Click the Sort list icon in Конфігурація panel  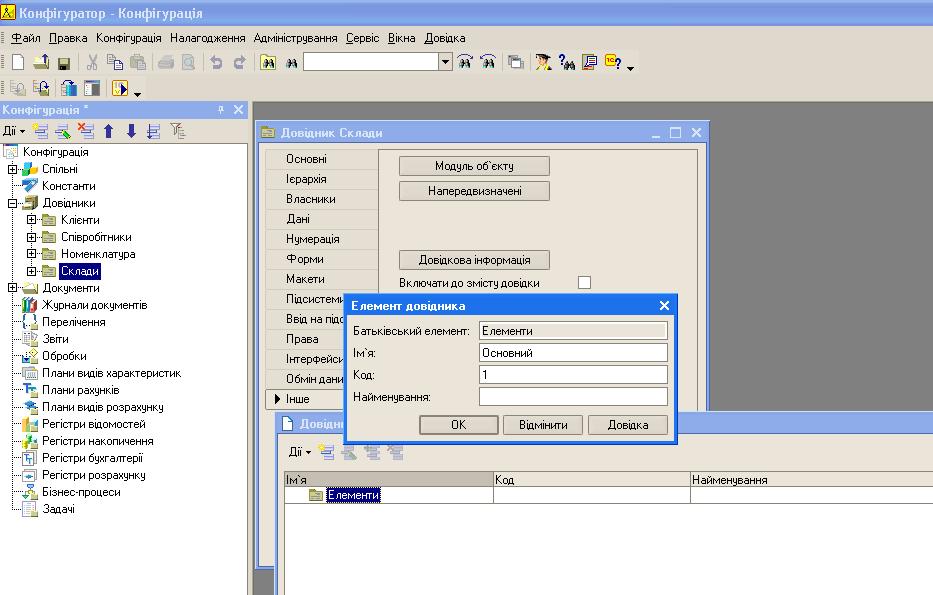(154, 131)
